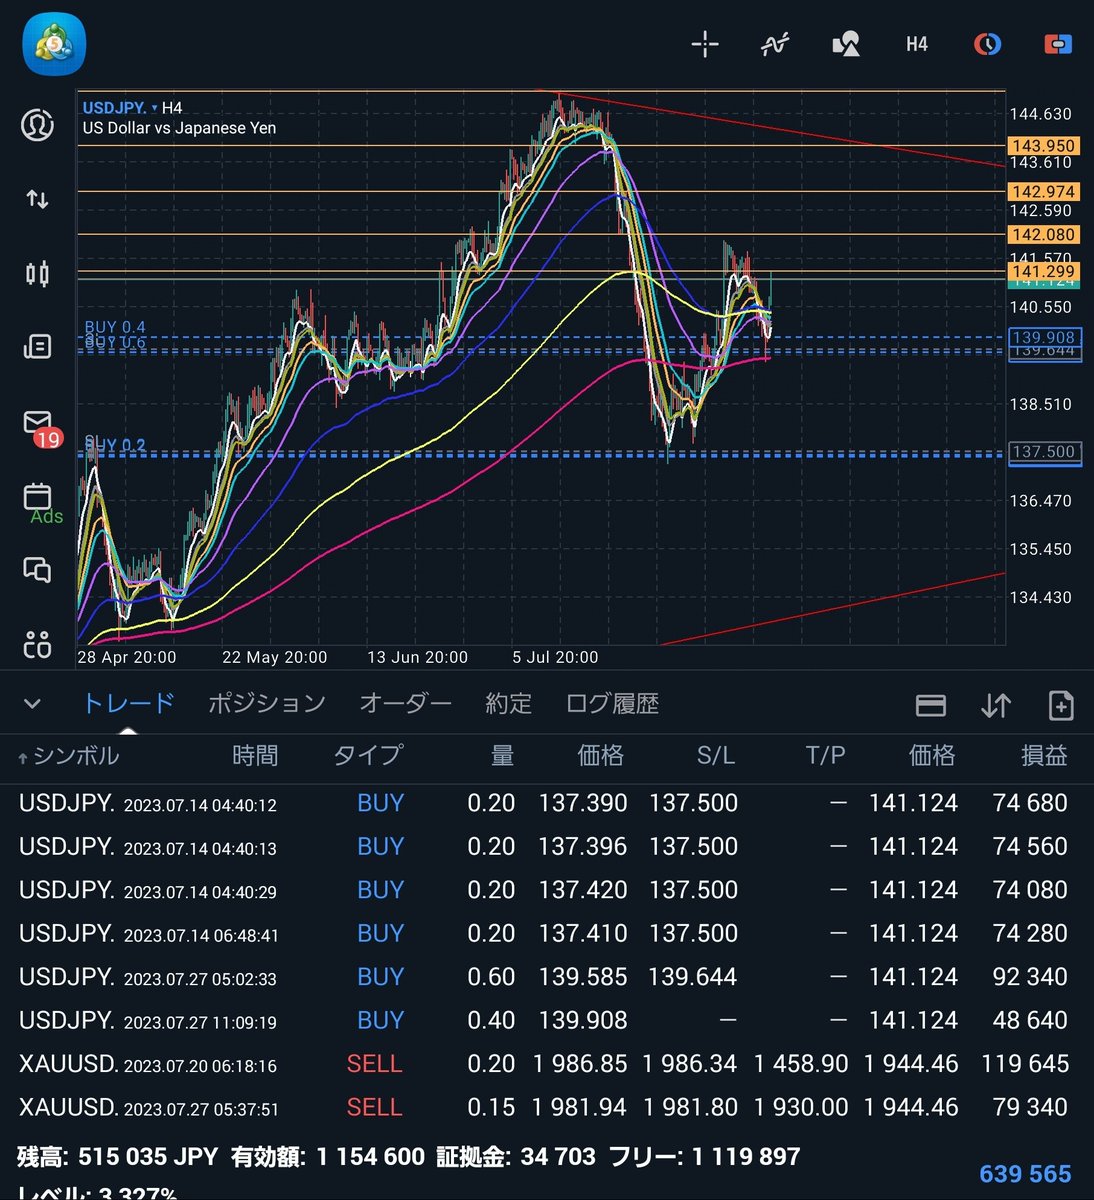Select USDJPY position opened at 04:40:12
This screenshot has height=1200, width=1094.
coord(547,803)
